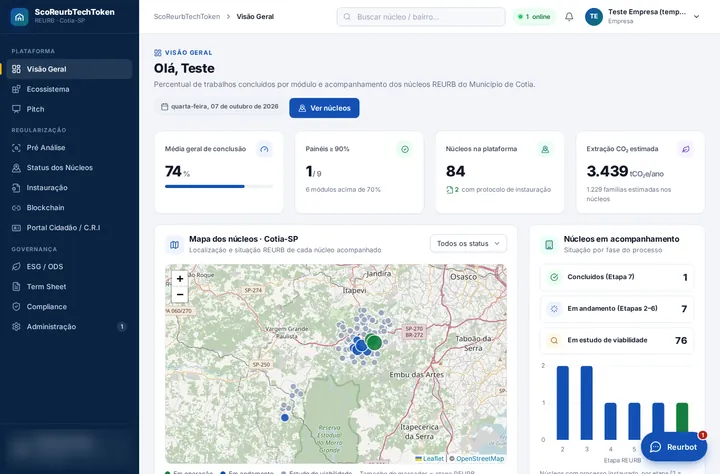Open the notifications bell
The image size is (720, 474).
point(569,17)
